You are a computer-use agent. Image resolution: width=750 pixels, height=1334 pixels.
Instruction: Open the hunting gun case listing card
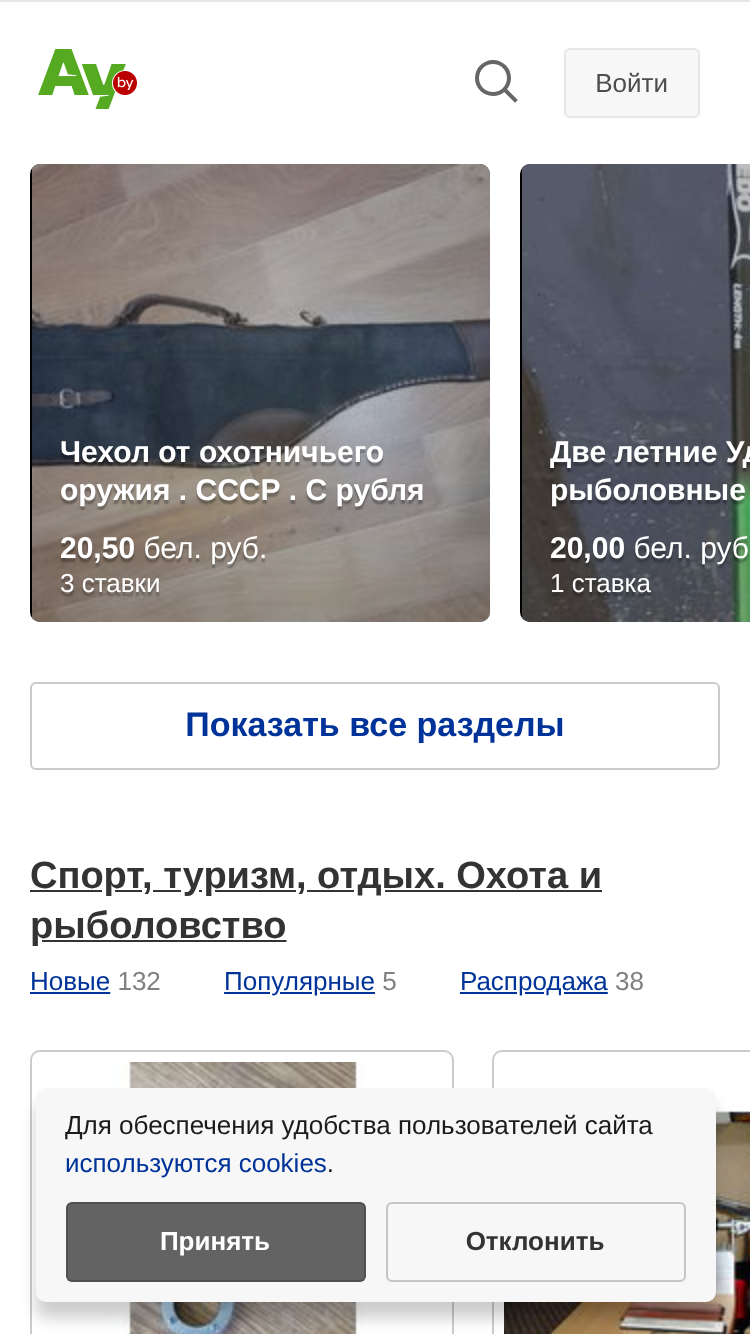260,393
